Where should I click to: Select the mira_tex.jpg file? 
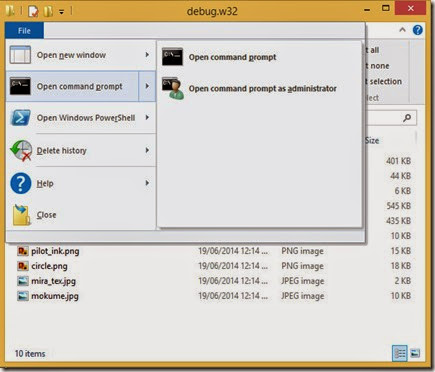(53, 281)
